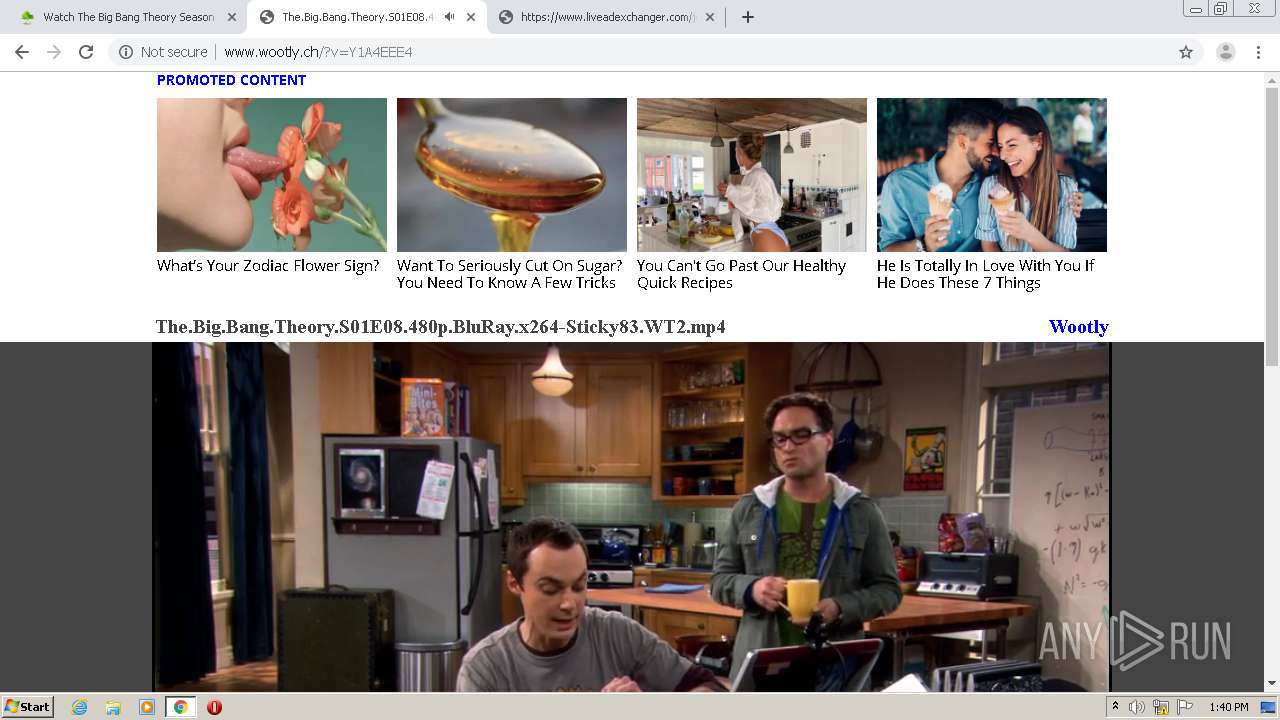Viewport: 1280px width, 720px height.
Task: Open the red Opera taskbar icon
Action: point(214,707)
